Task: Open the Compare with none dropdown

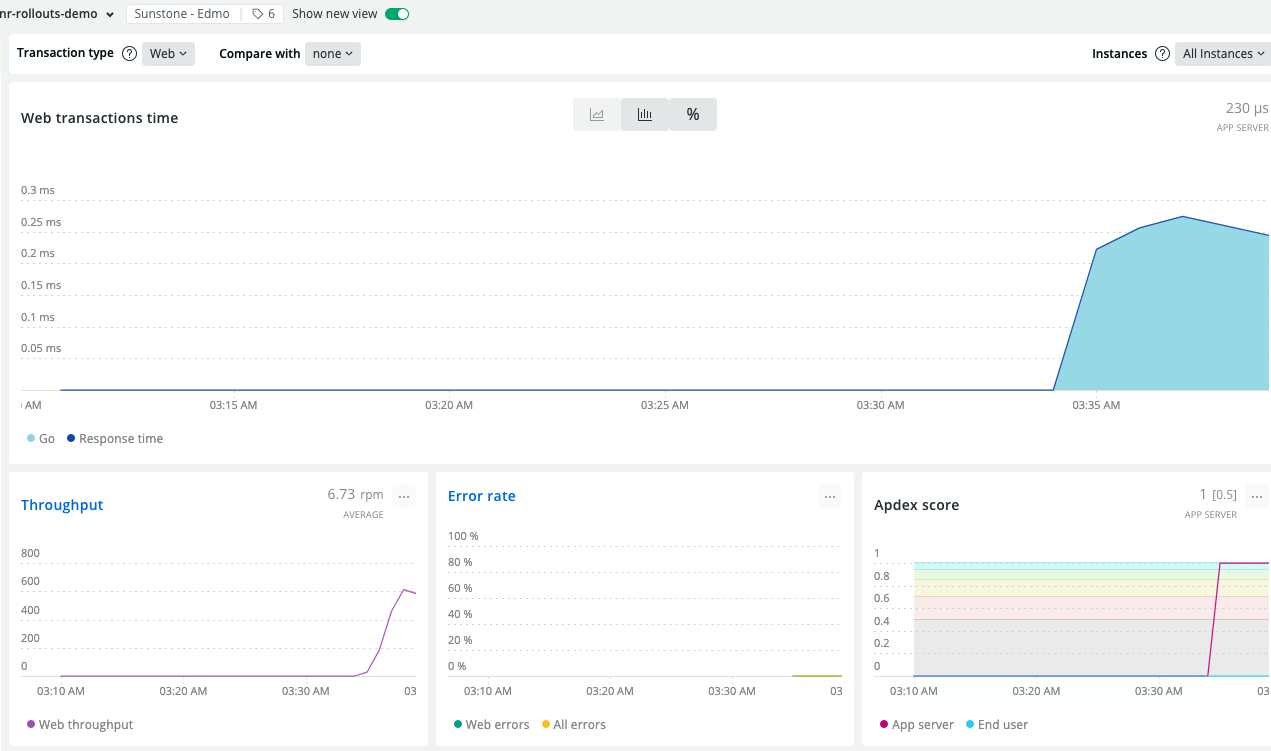Action: point(333,54)
